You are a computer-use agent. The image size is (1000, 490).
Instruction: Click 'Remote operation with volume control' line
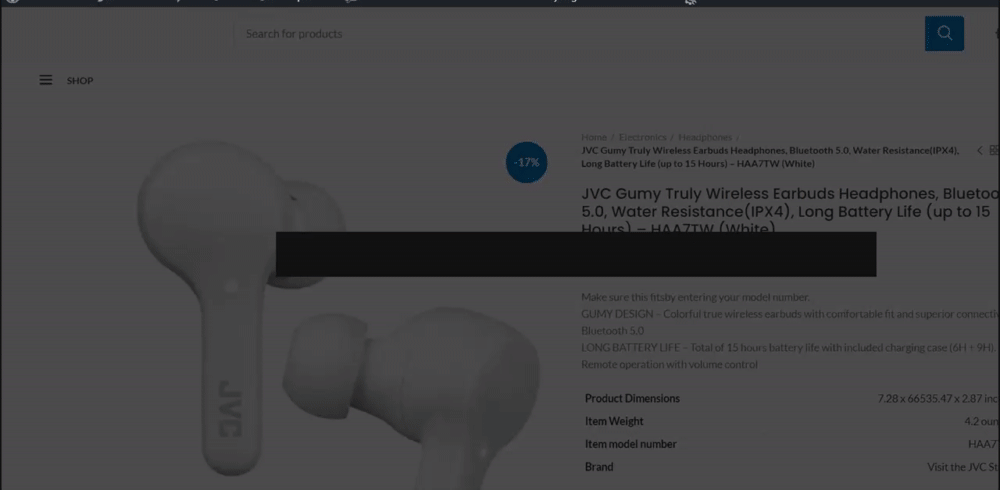[669, 364]
